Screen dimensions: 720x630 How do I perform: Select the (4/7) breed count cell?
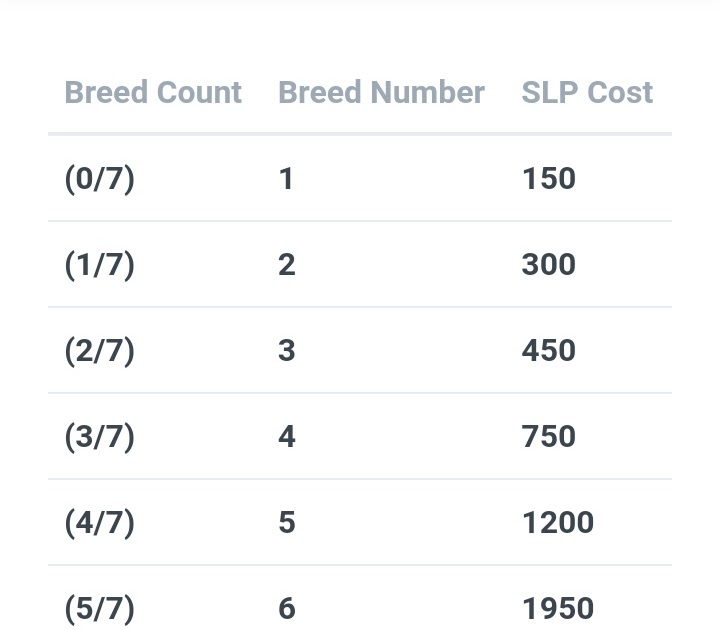[100, 523]
